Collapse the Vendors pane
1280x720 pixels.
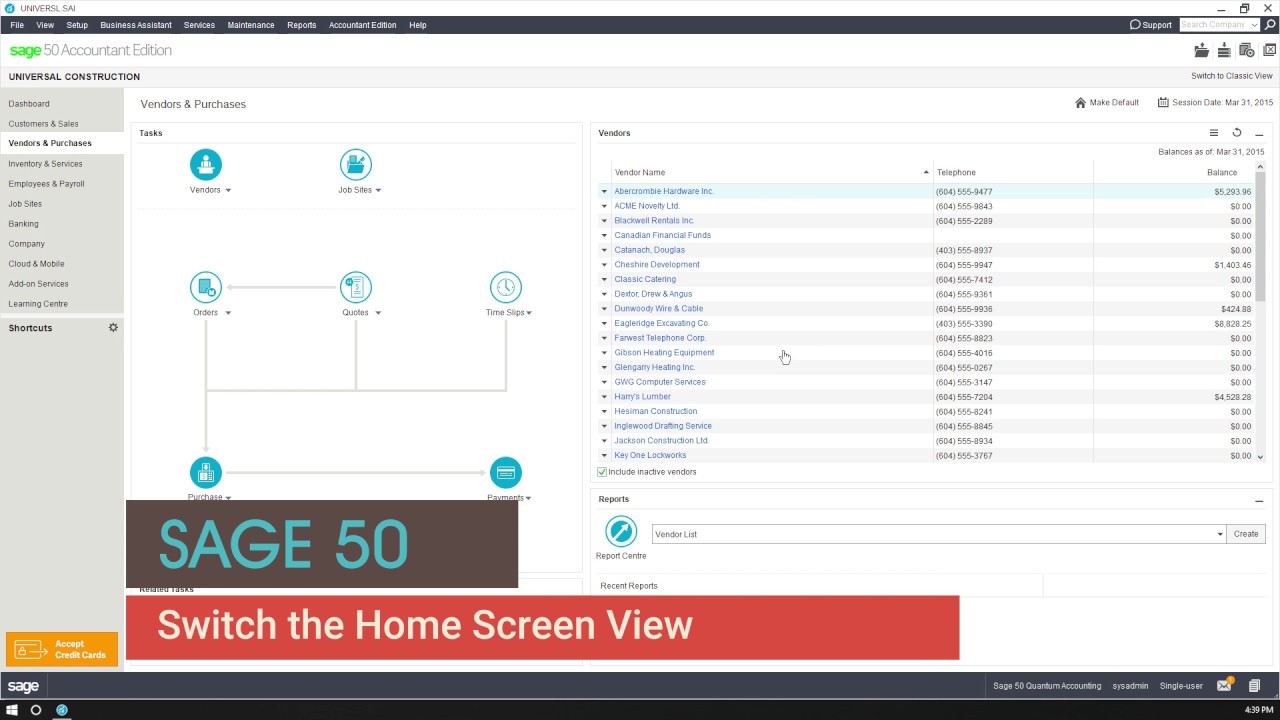(x=1259, y=133)
